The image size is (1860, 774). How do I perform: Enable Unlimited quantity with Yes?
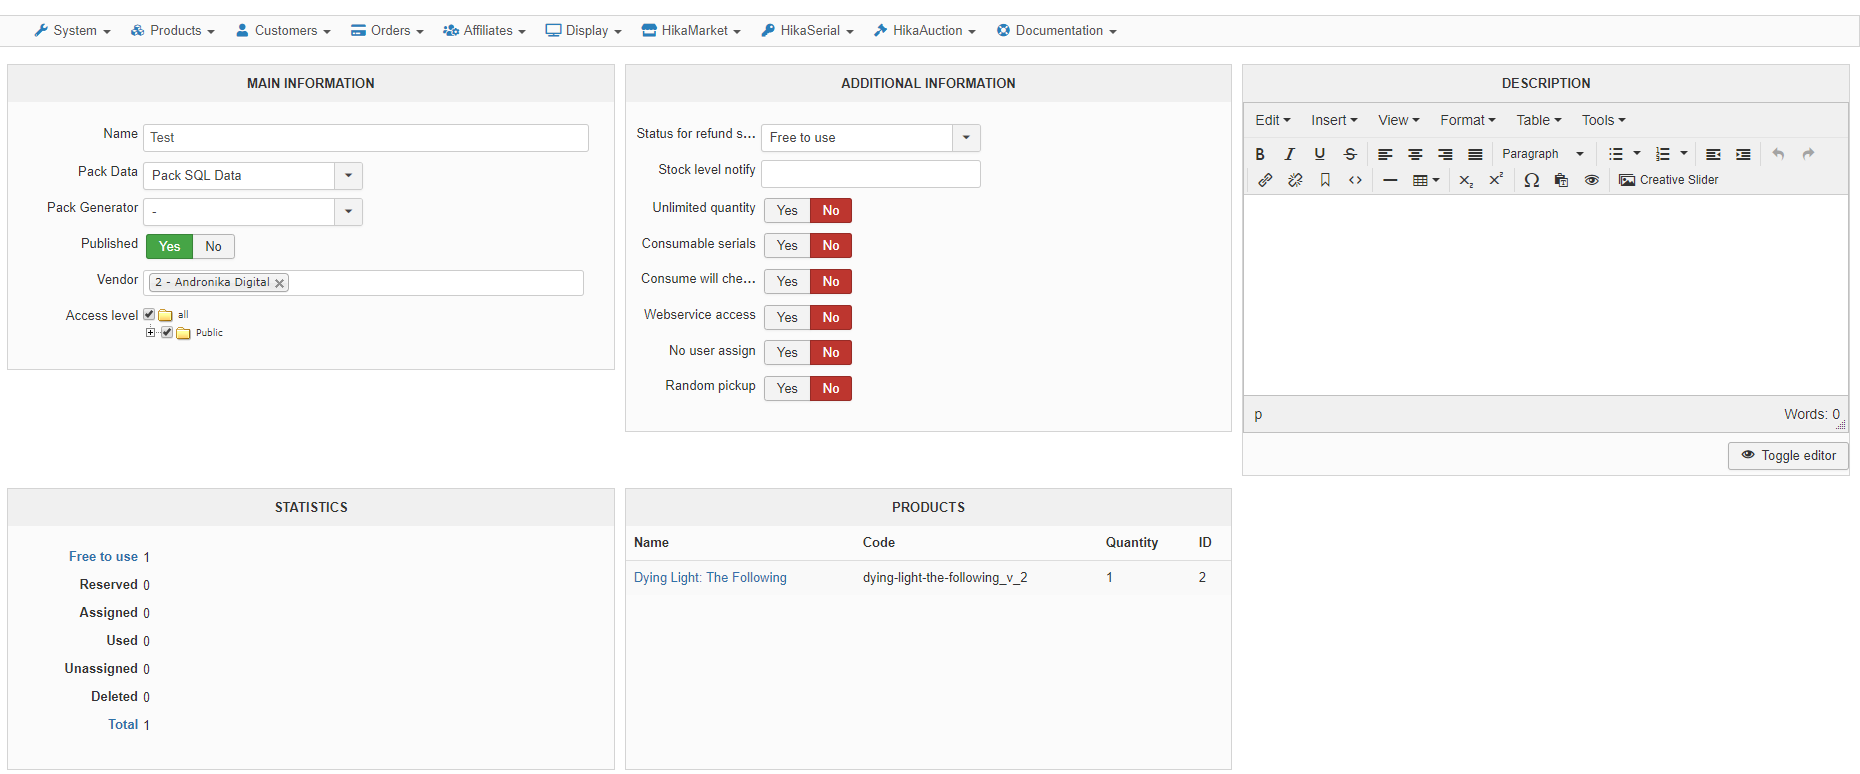(x=787, y=211)
